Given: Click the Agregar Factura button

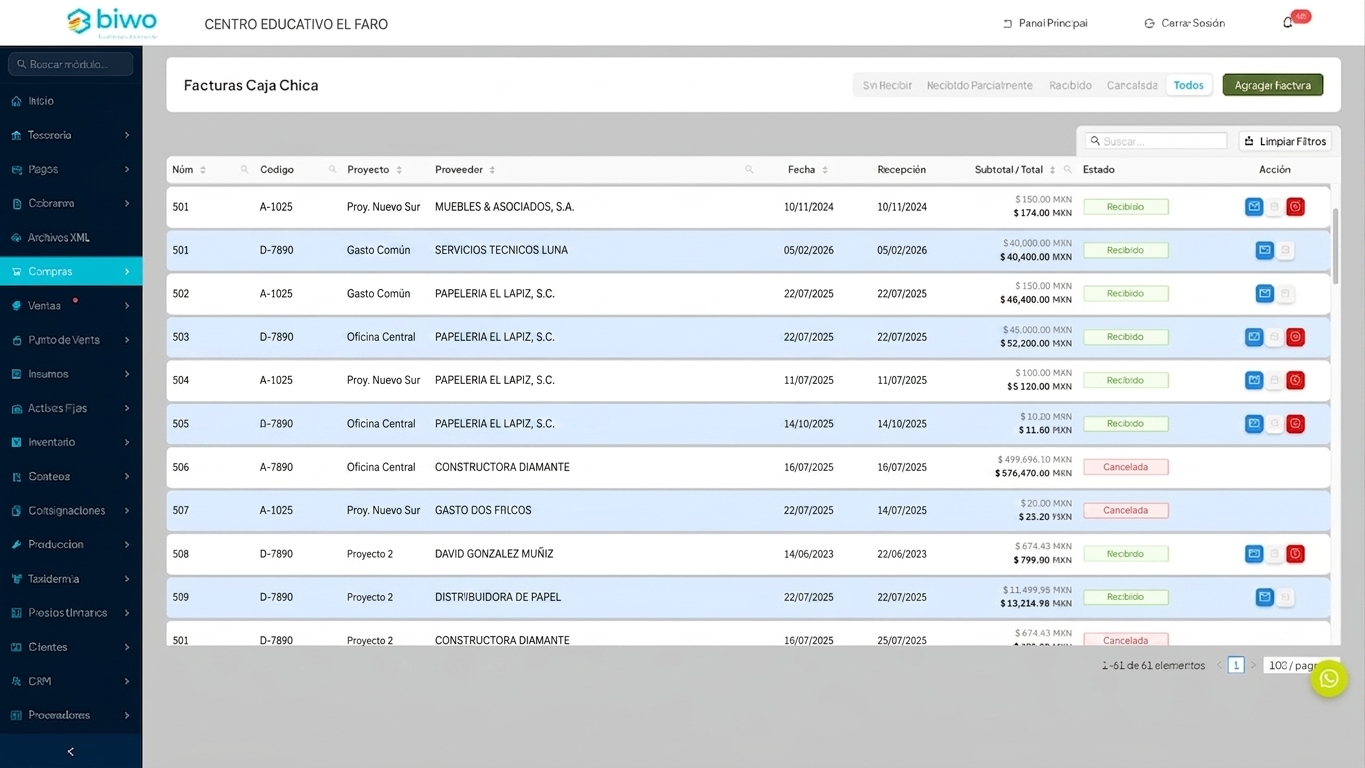Looking at the screenshot, I should (1272, 85).
